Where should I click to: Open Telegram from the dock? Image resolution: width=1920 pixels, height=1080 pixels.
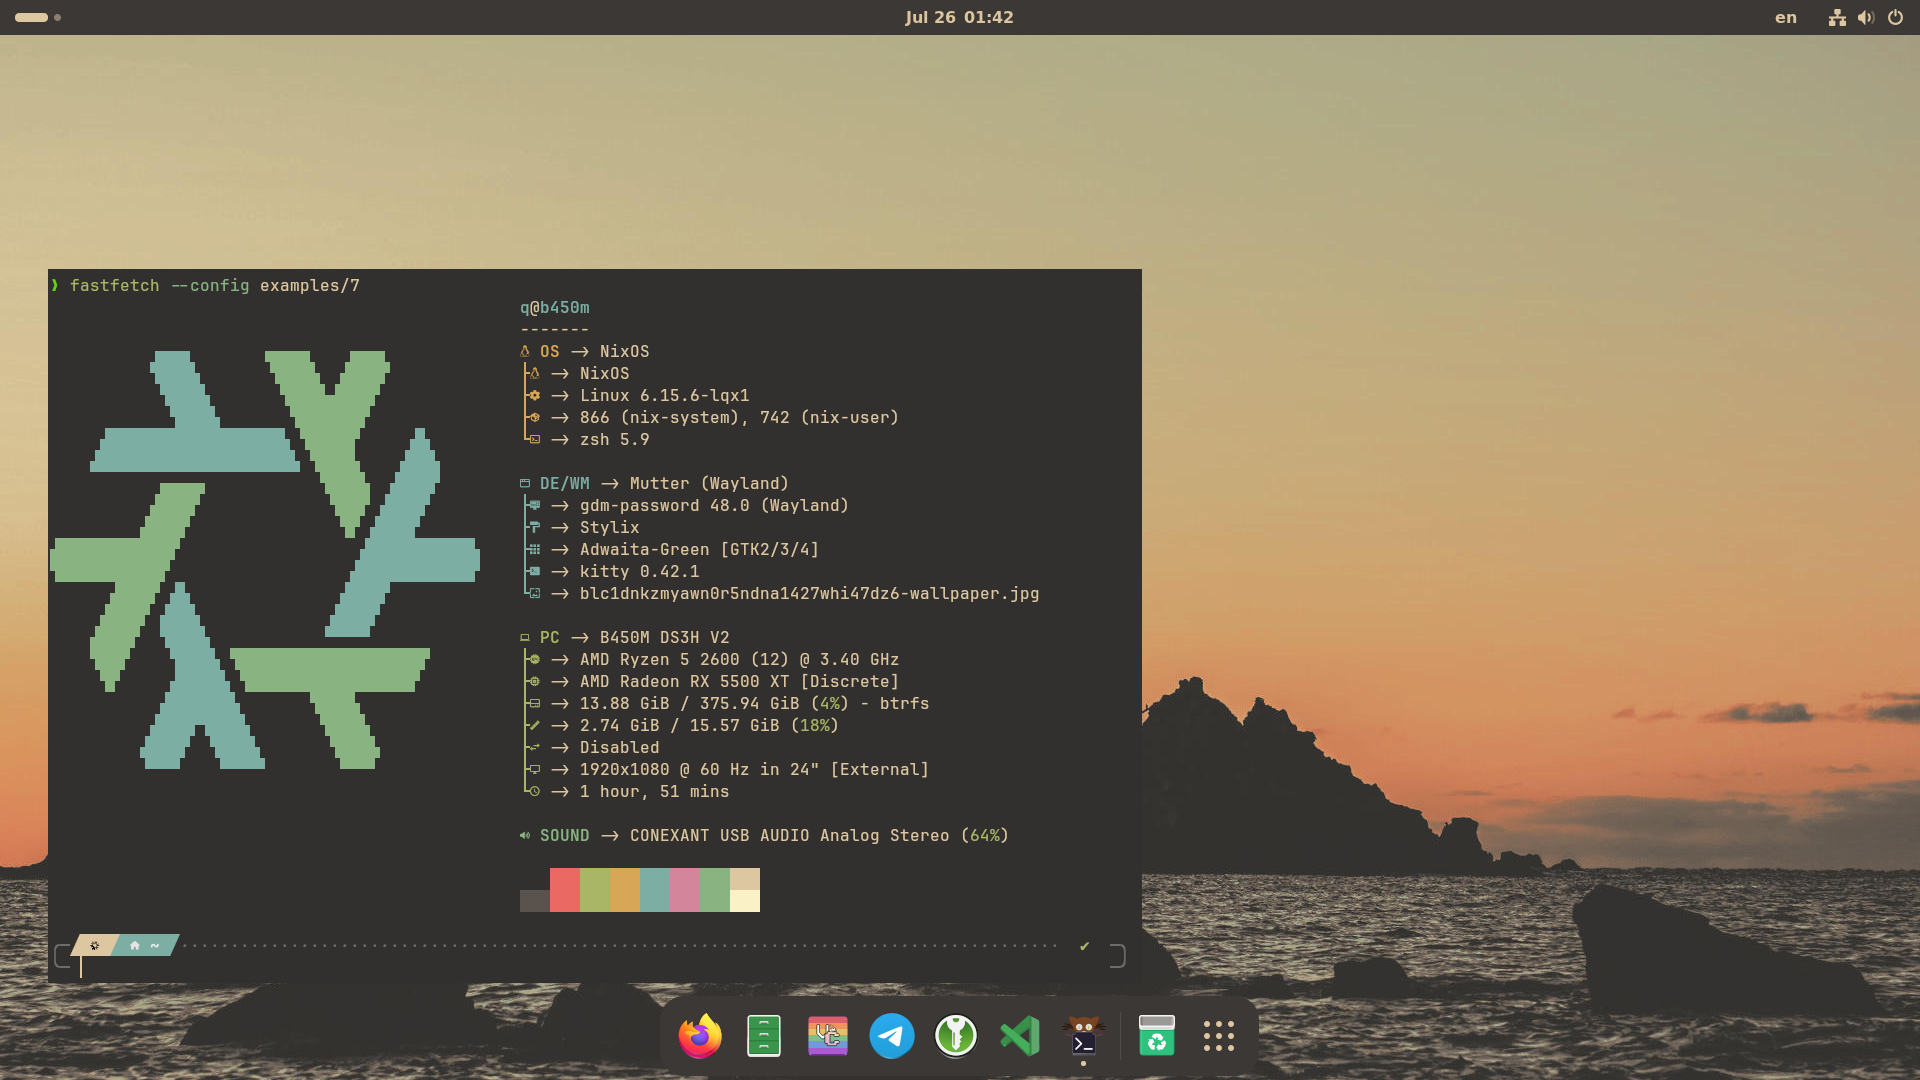click(x=892, y=1036)
